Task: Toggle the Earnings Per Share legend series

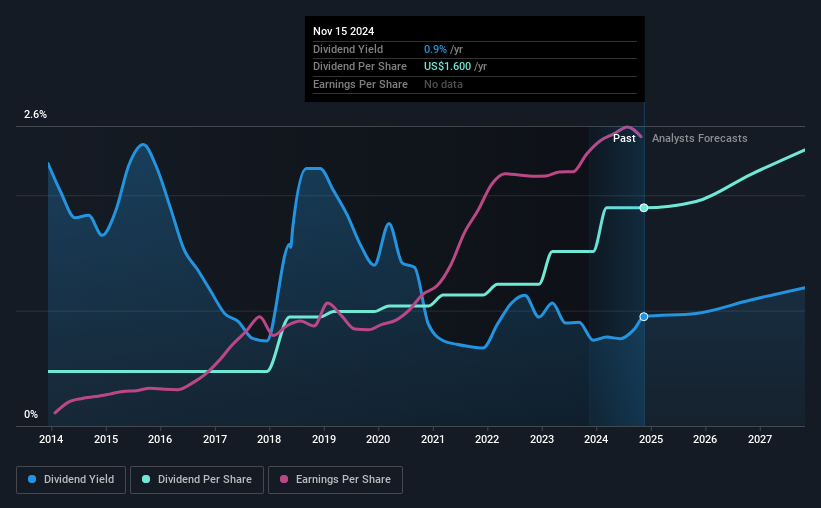Action: click(x=335, y=480)
